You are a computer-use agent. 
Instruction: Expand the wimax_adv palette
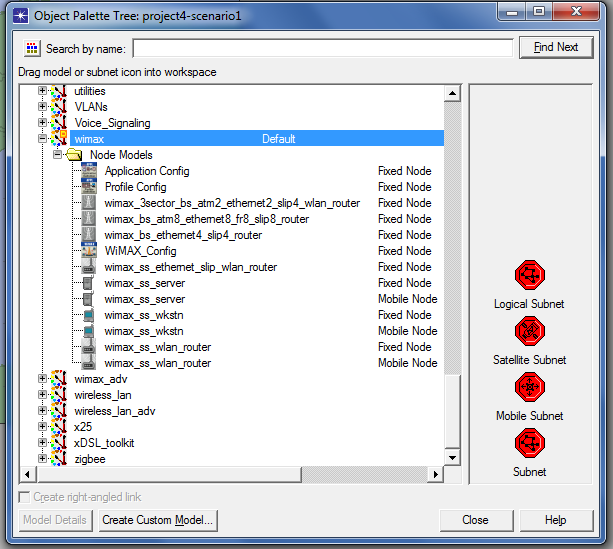[42, 379]
